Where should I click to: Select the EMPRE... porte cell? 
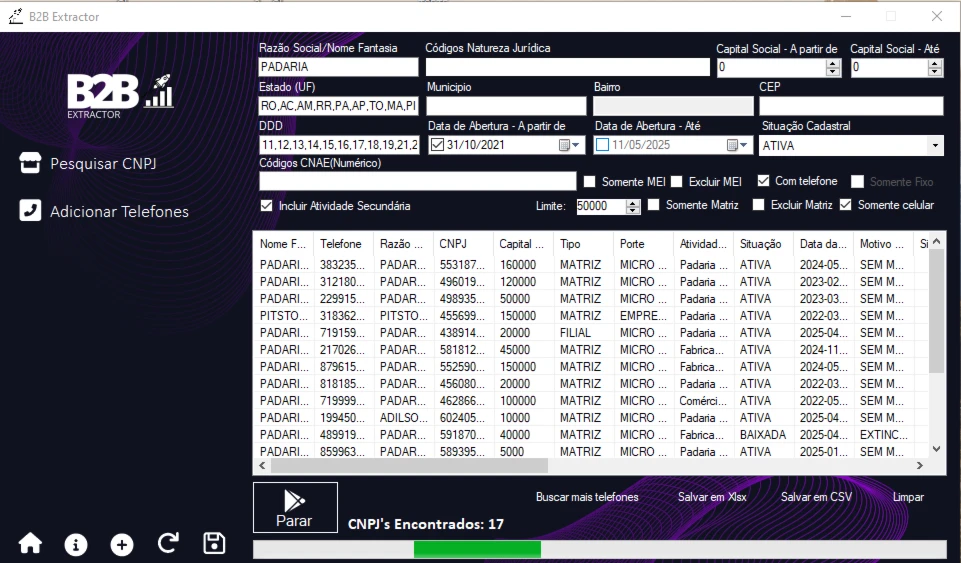click(x=643, y=316)
